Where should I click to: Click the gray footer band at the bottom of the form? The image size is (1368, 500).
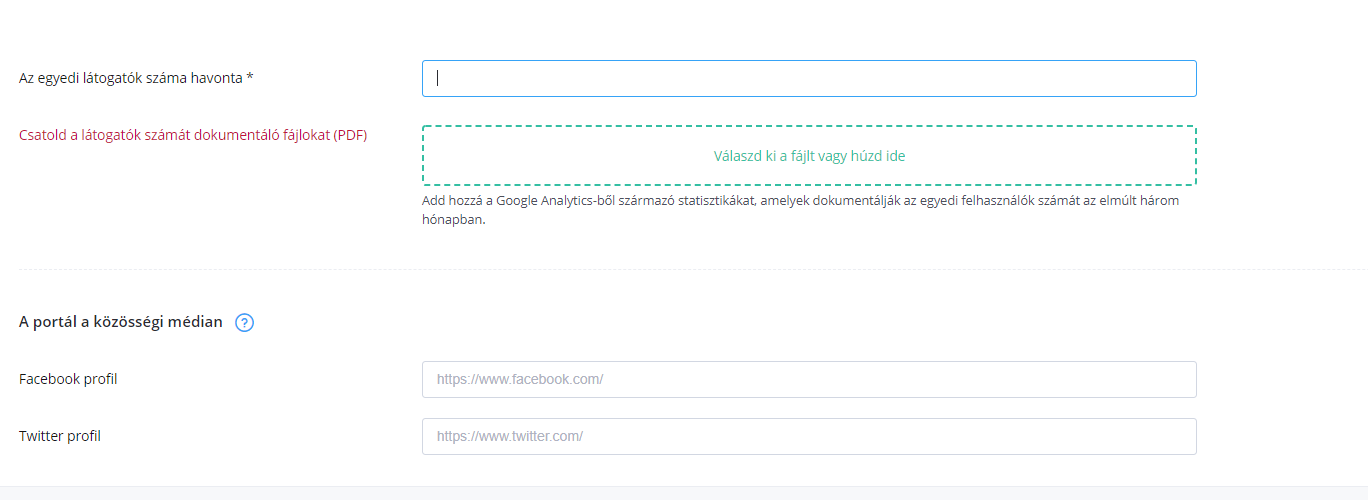point(684,493)
